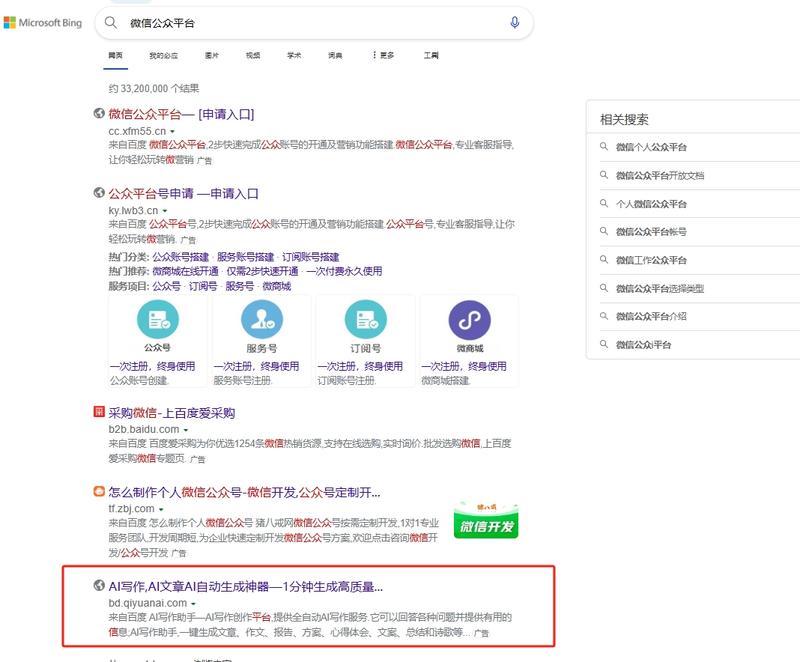Click search icon next to 个人微信公众平台
The width and height of the screenshot is (800, 662).
[604, 203]
